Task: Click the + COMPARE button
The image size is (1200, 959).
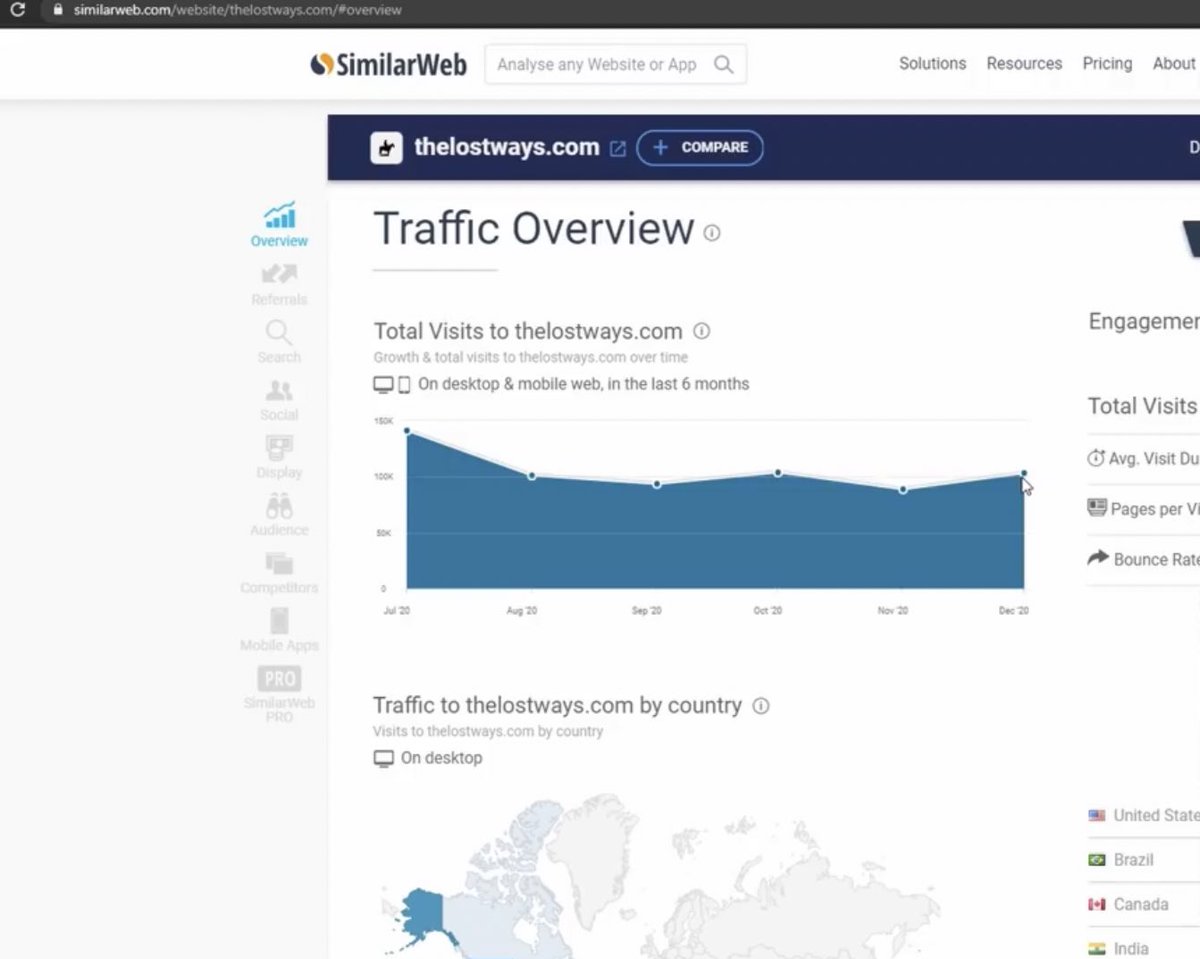Action: pos(700,147)
